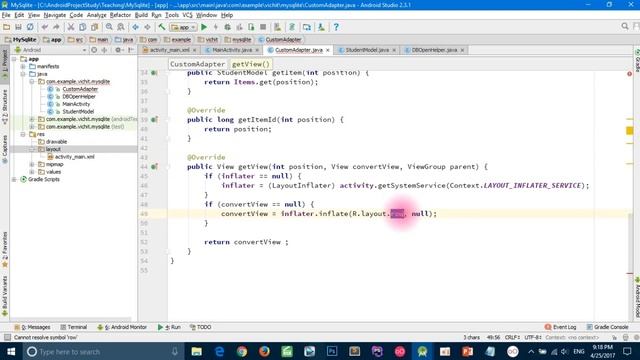The height and width of the screenshot is (360, 640).
Task: Click the getView() breadcrumb
Action: tap(251, 64)
